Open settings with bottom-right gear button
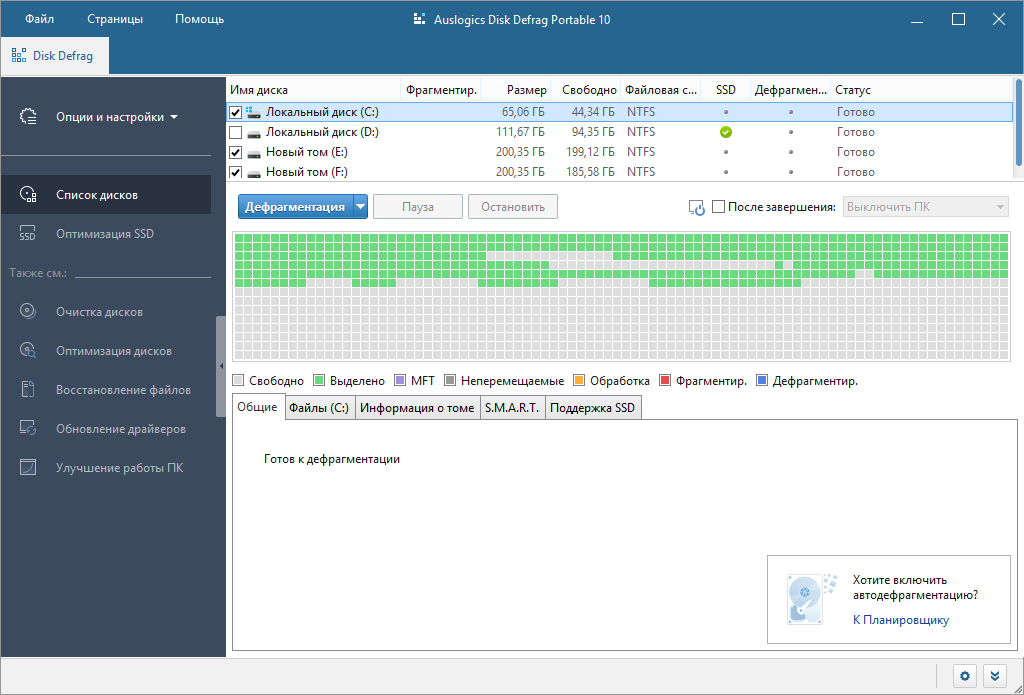Viewport: 1024px width, 695px height. 965,675
